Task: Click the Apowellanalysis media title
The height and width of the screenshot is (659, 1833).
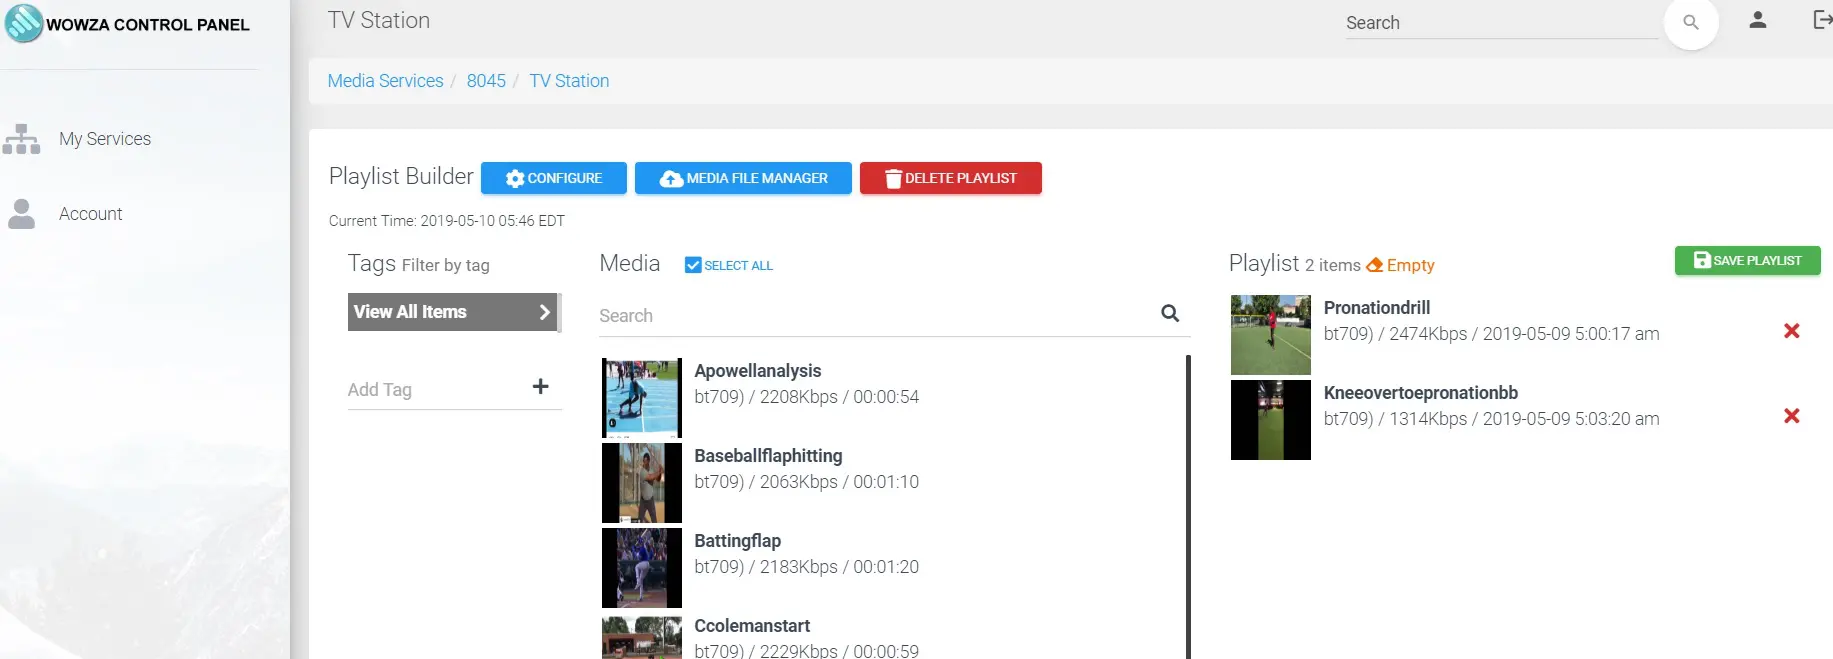Action: [x=758, y=371]
